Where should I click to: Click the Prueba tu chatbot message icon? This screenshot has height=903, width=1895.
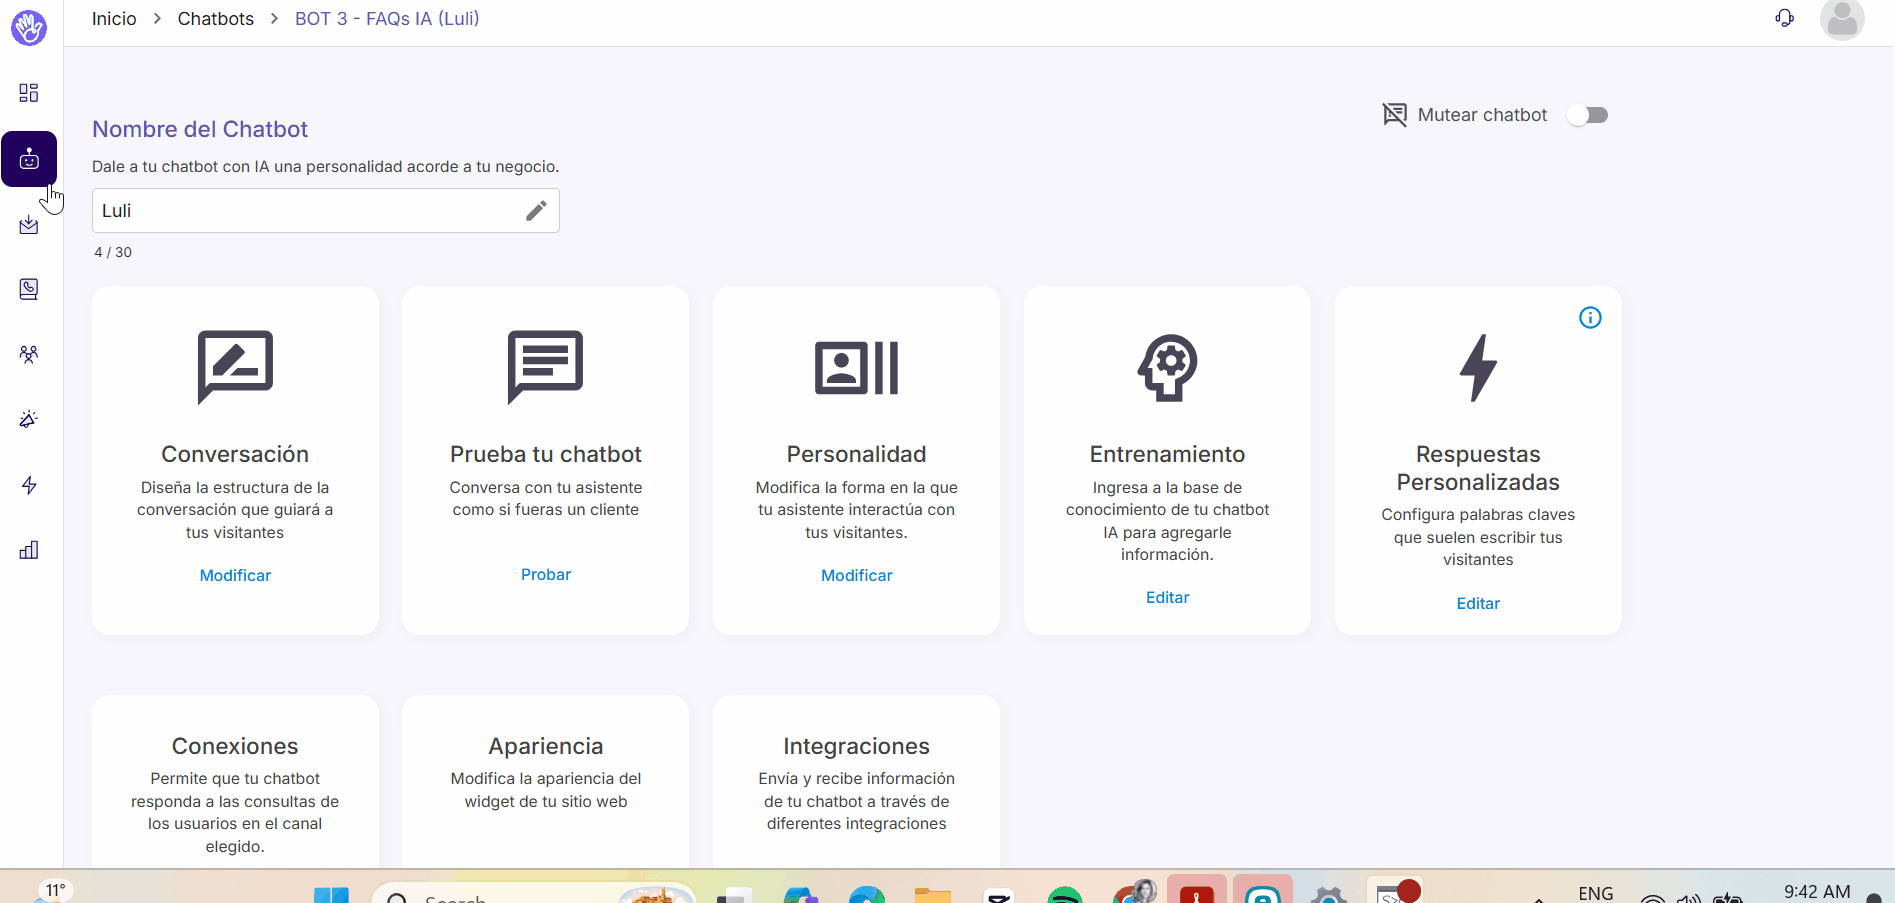[x=545, y=367]
